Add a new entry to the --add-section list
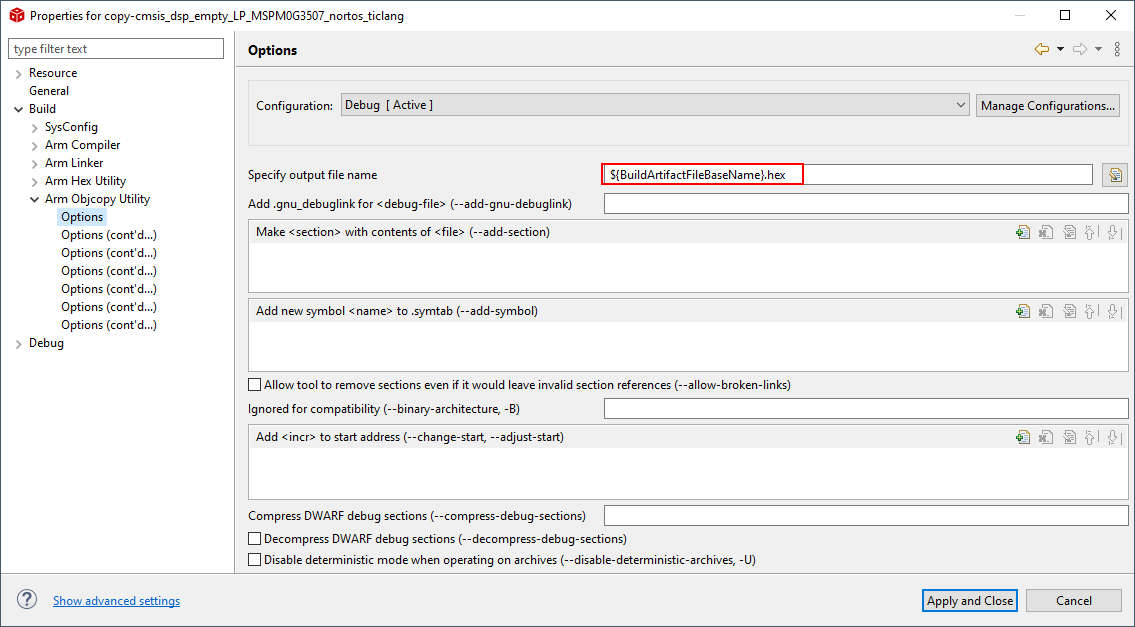 pyautogui.click(x=1022, y=232)
